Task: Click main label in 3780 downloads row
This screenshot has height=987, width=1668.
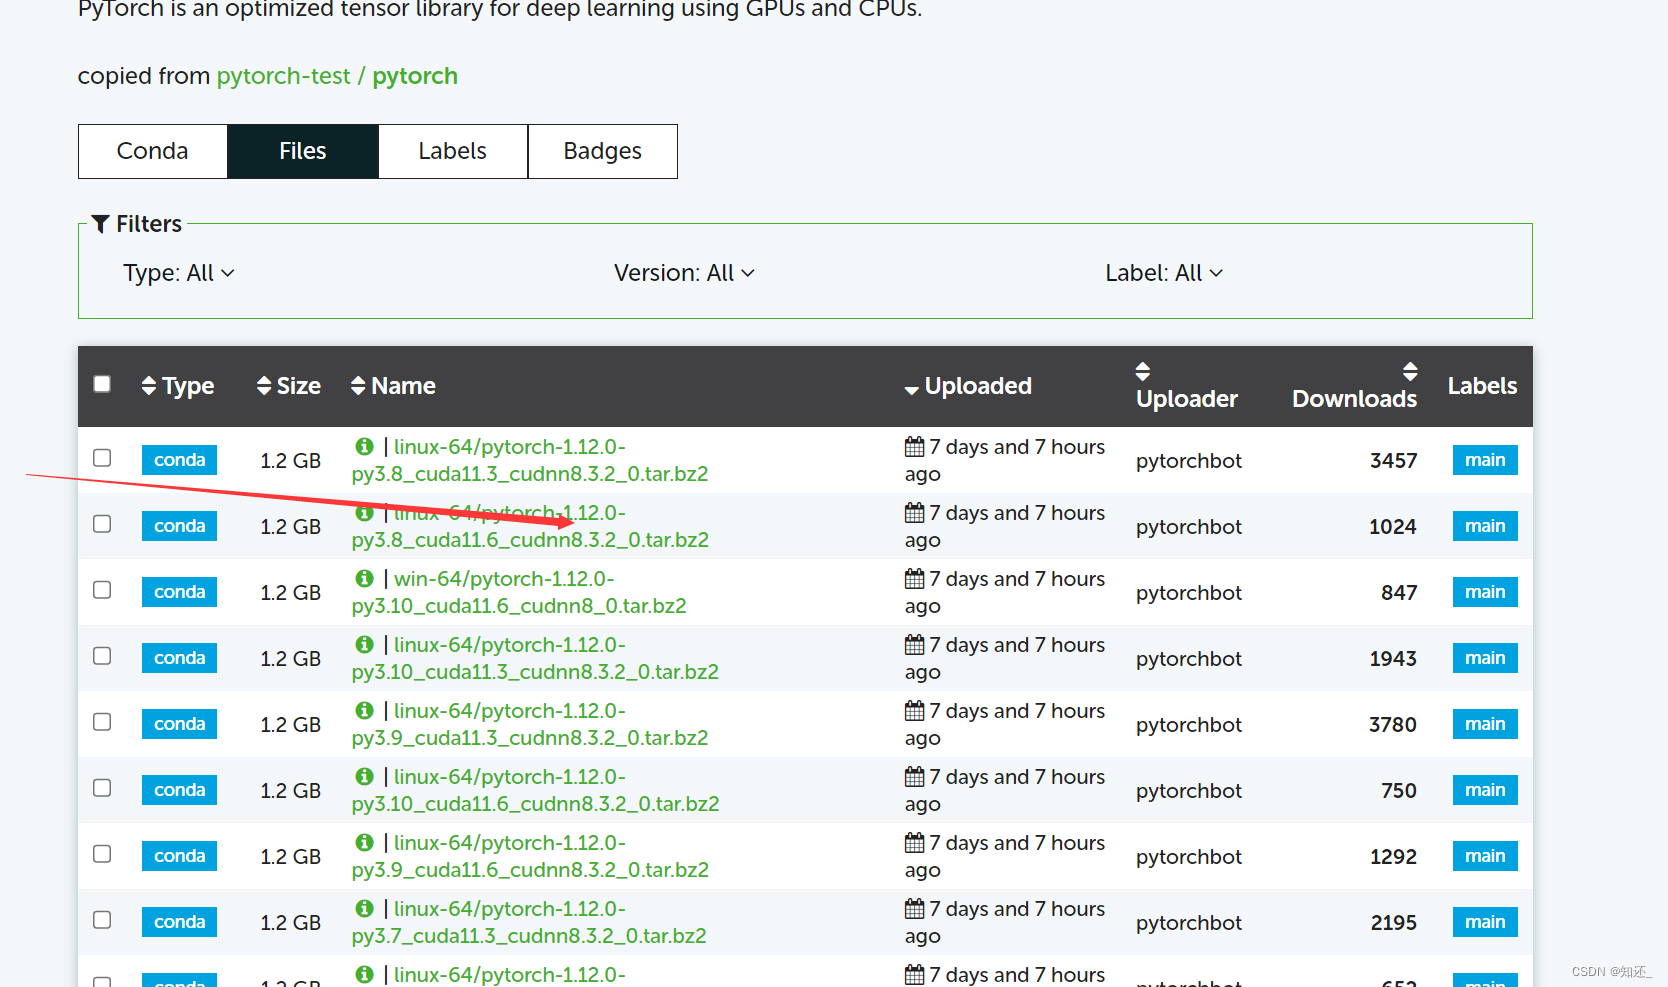Action: click(x=1485, y=724)
